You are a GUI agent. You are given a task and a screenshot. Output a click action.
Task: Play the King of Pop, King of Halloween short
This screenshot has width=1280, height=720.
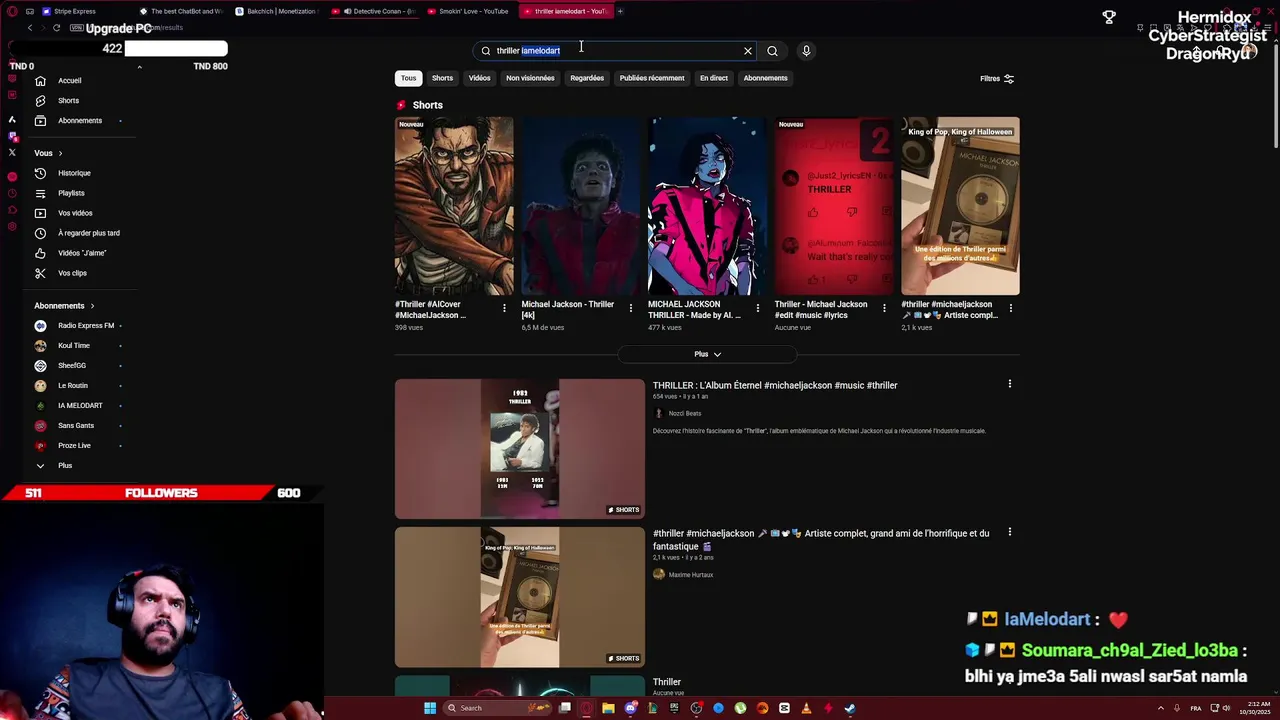click(x=960, y=206)
